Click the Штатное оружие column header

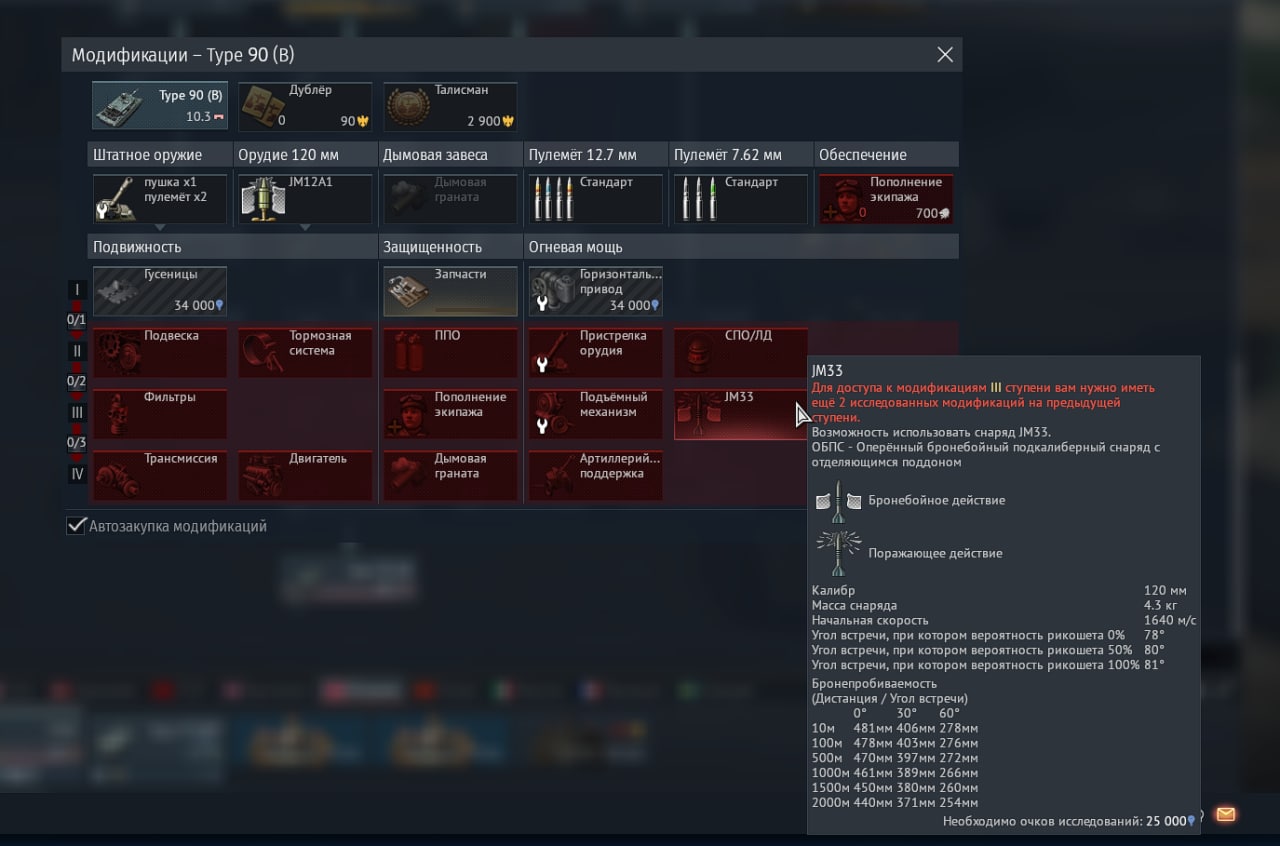point(160,155)
